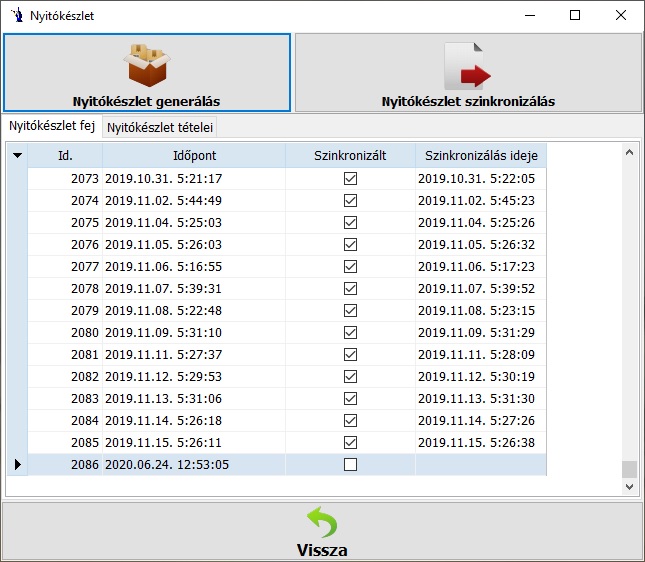Click the scrollbar up arrow

coord(629,153)
